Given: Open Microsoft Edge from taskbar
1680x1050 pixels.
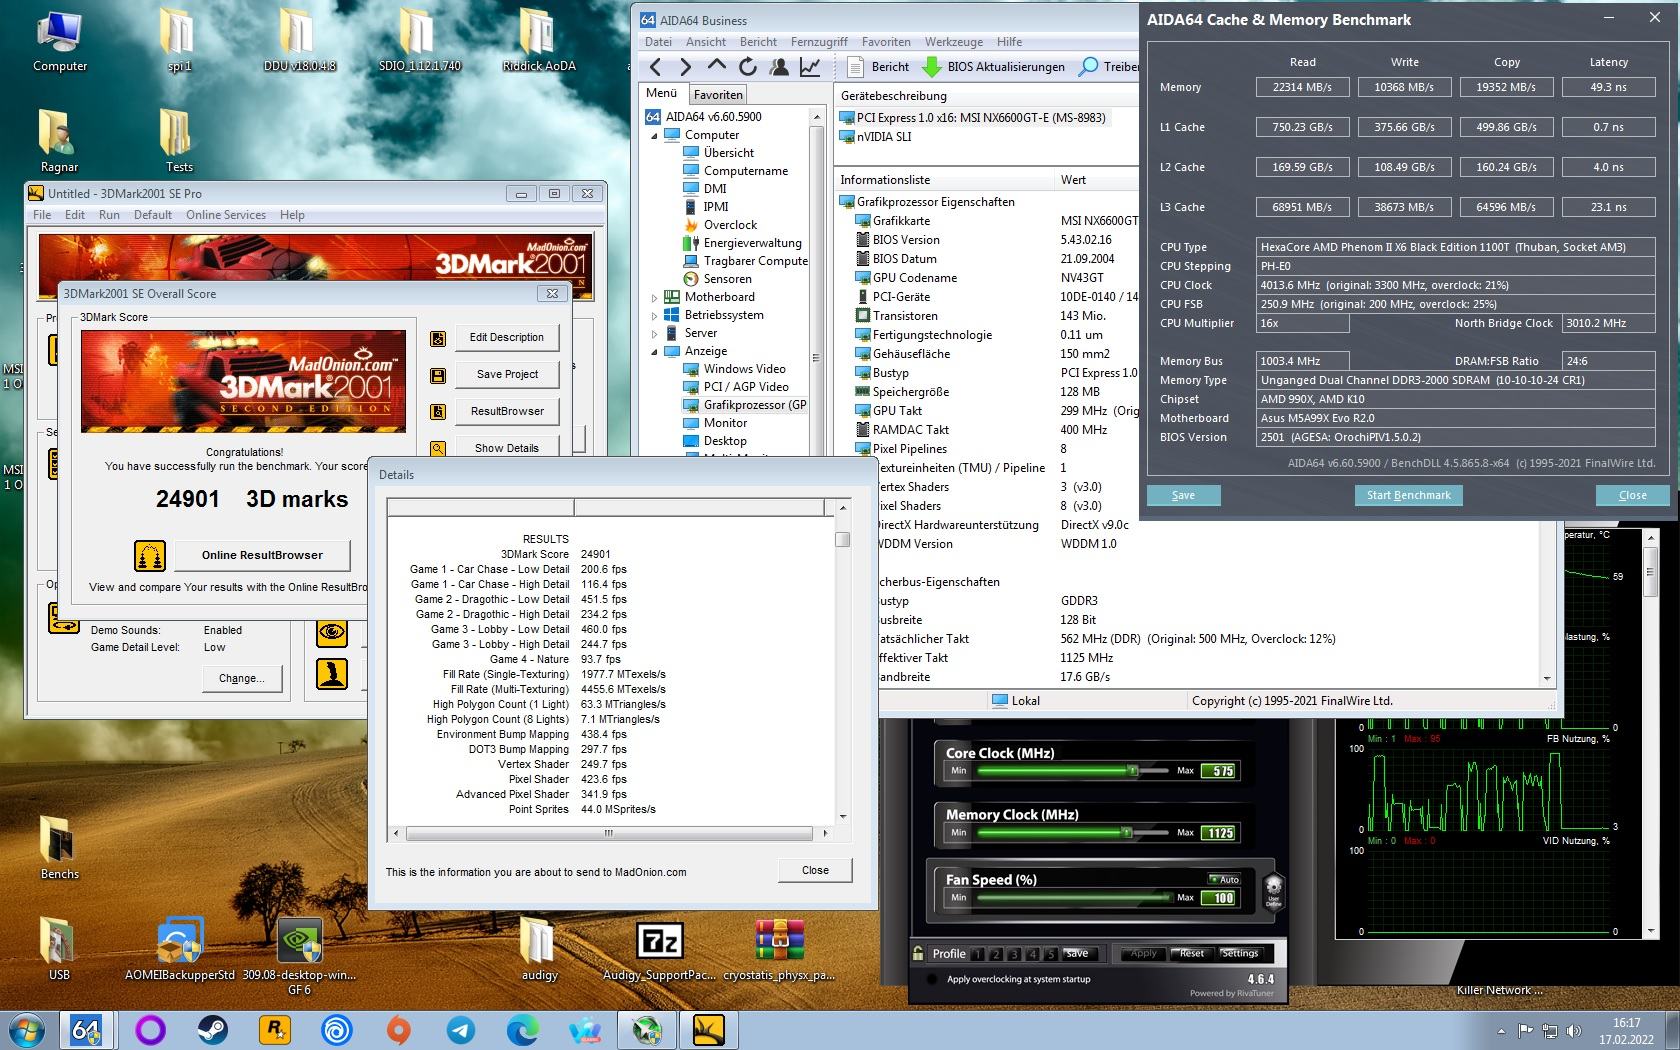Looking at the screenshot, I should click(522, 1029).
